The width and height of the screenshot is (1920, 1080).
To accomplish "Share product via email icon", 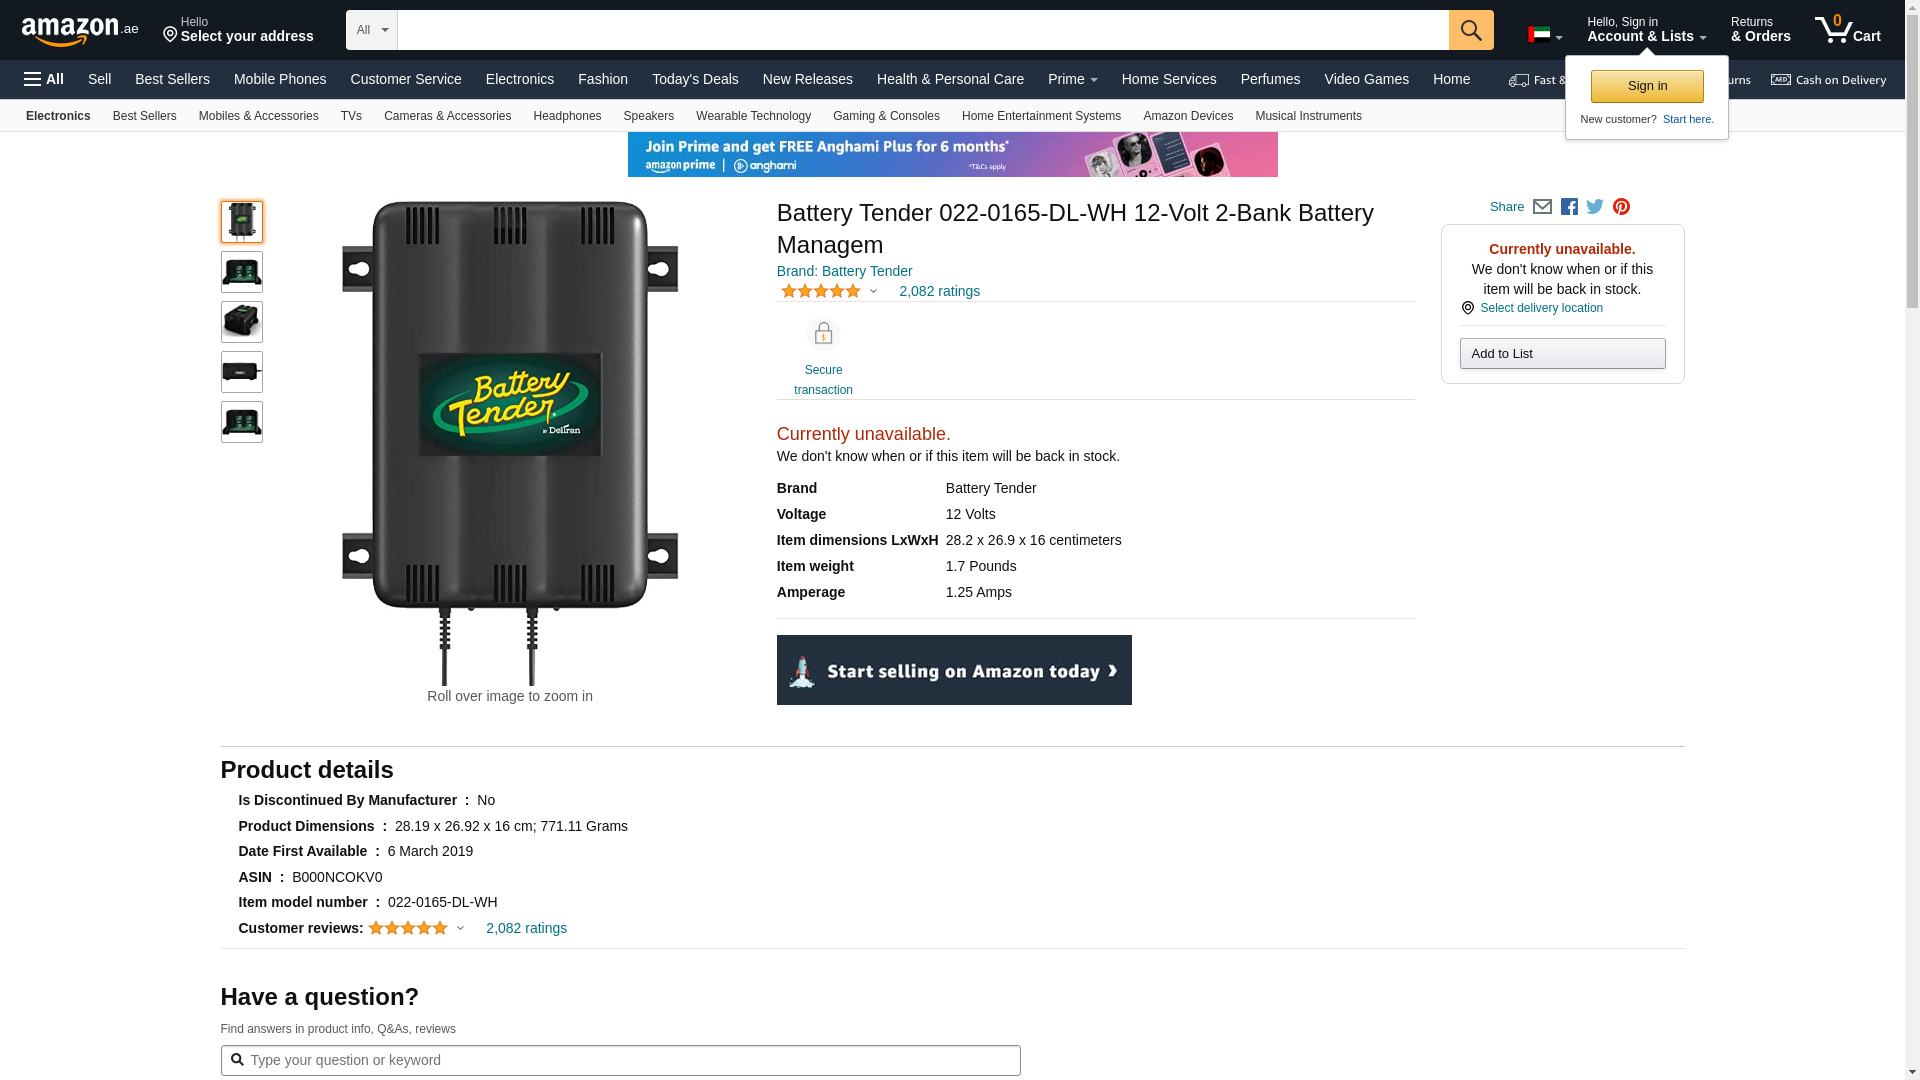I will [x=1542, y=207].
